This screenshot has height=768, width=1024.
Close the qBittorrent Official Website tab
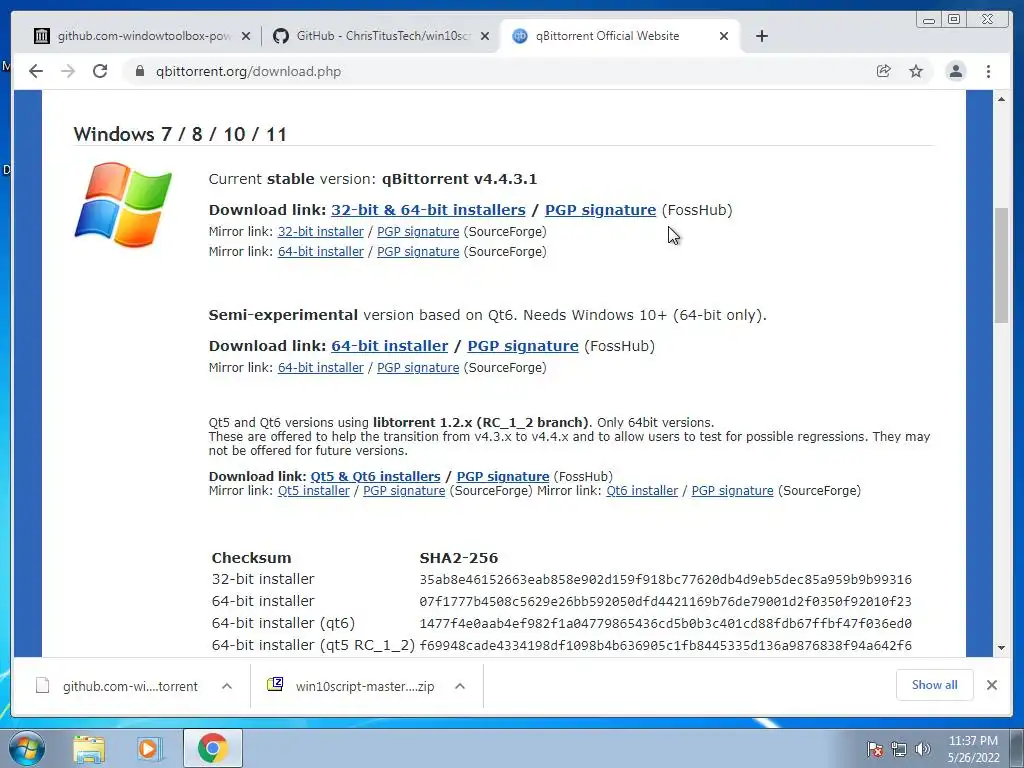click(724, 36)
